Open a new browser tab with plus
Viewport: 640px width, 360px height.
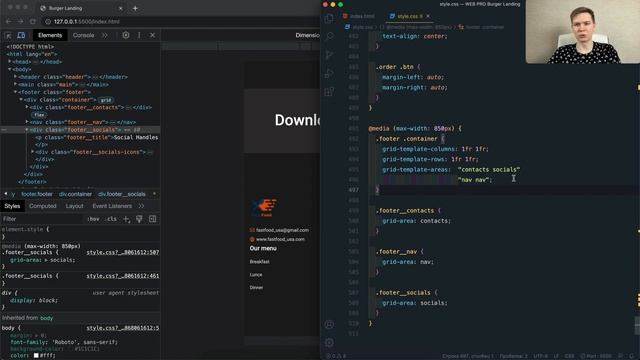[x=135, y=8]
